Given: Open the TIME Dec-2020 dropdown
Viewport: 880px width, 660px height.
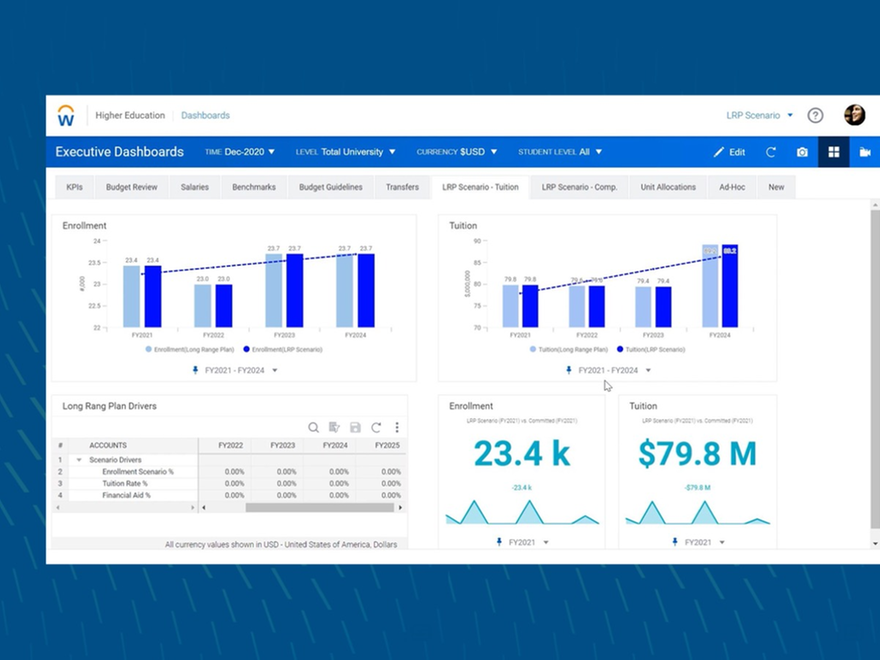Looking at the screenshot, I should pos(240,152).
